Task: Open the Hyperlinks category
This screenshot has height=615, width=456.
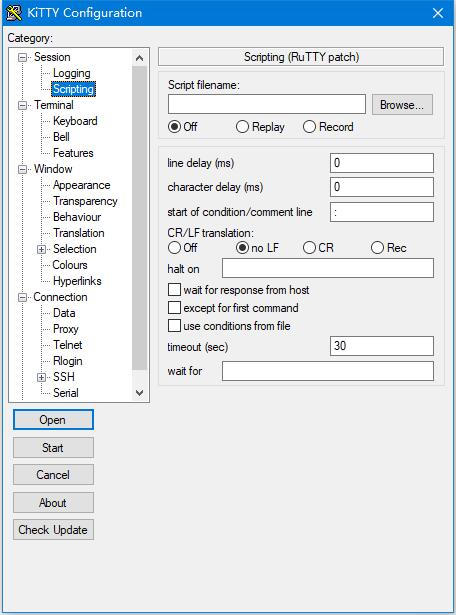Action: click(x=77, y=281)
